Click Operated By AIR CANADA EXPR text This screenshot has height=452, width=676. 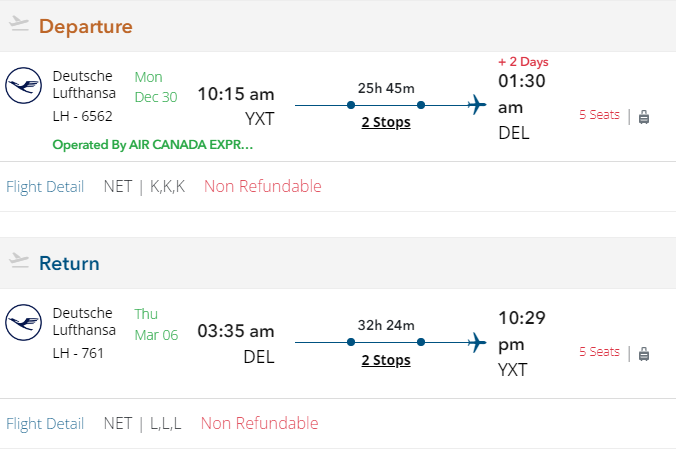coord(153,145)
